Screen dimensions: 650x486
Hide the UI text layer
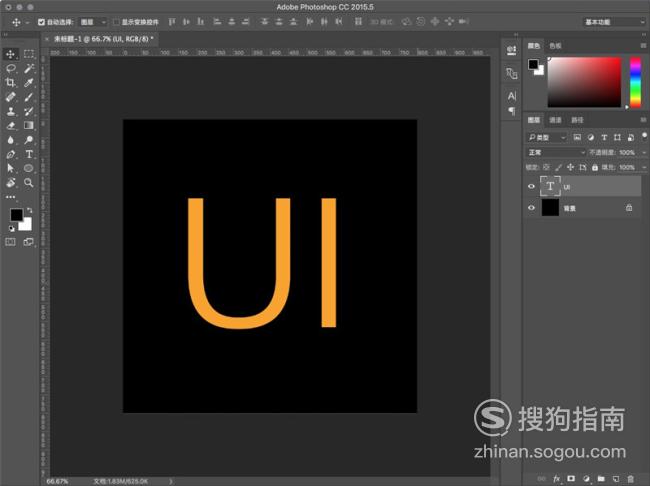point(531,187)
